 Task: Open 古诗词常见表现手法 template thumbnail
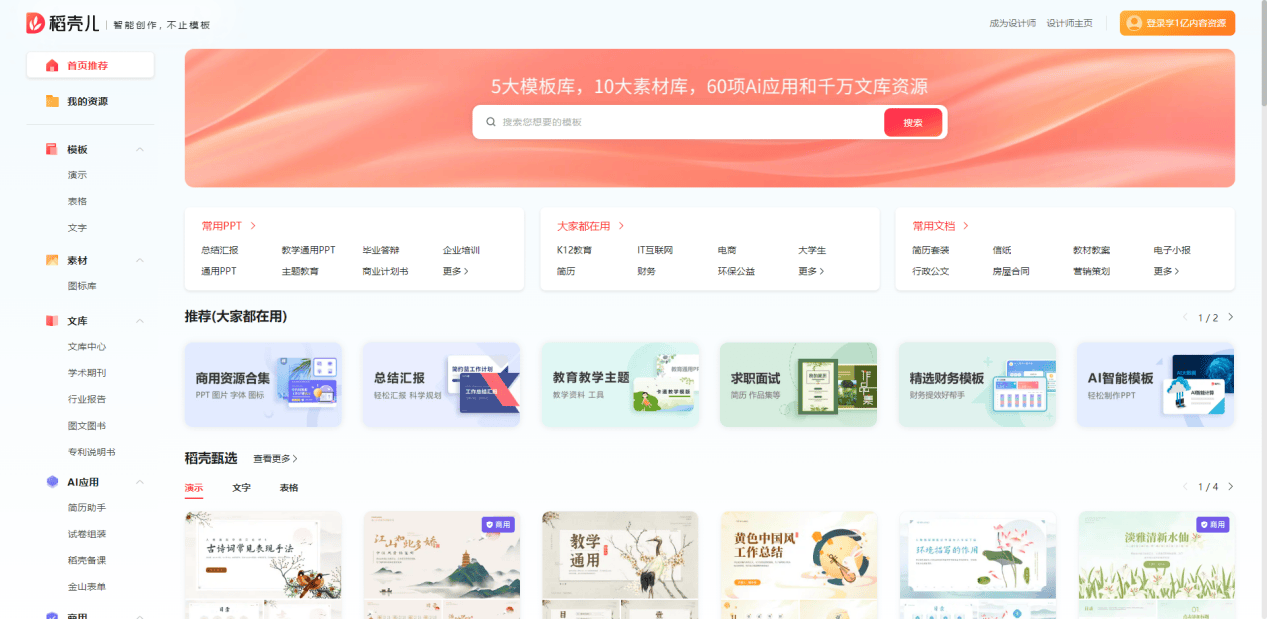263,564
